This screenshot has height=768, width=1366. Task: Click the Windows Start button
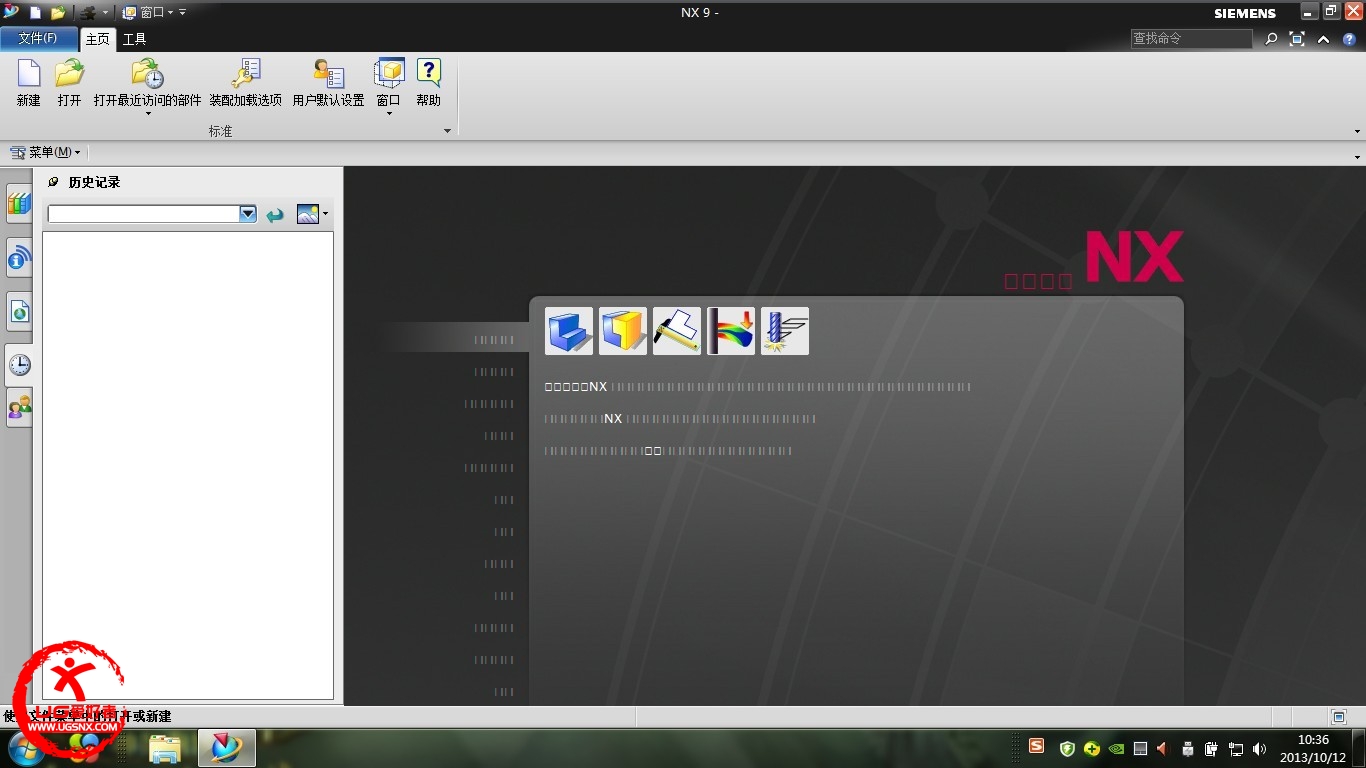tap(27, 748)
